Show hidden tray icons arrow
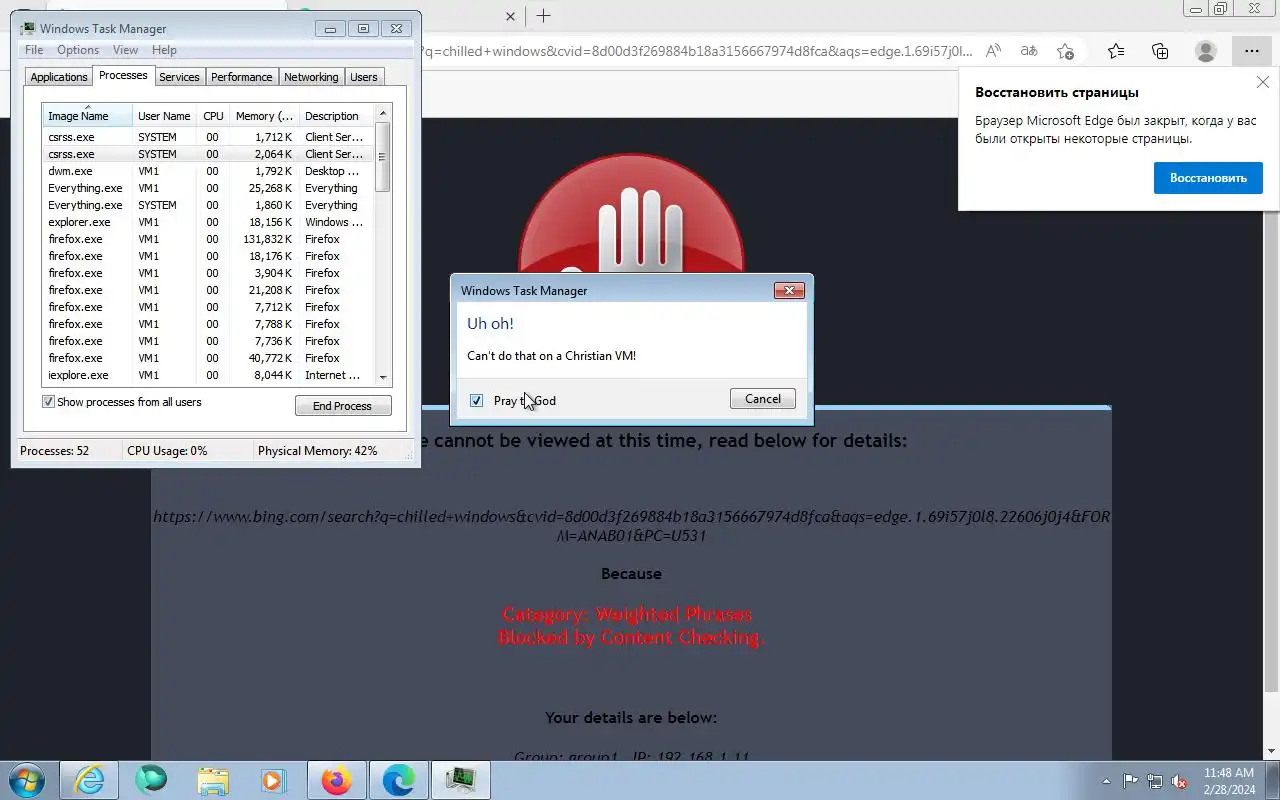 pyautogui.click(x=1106, y=781)
